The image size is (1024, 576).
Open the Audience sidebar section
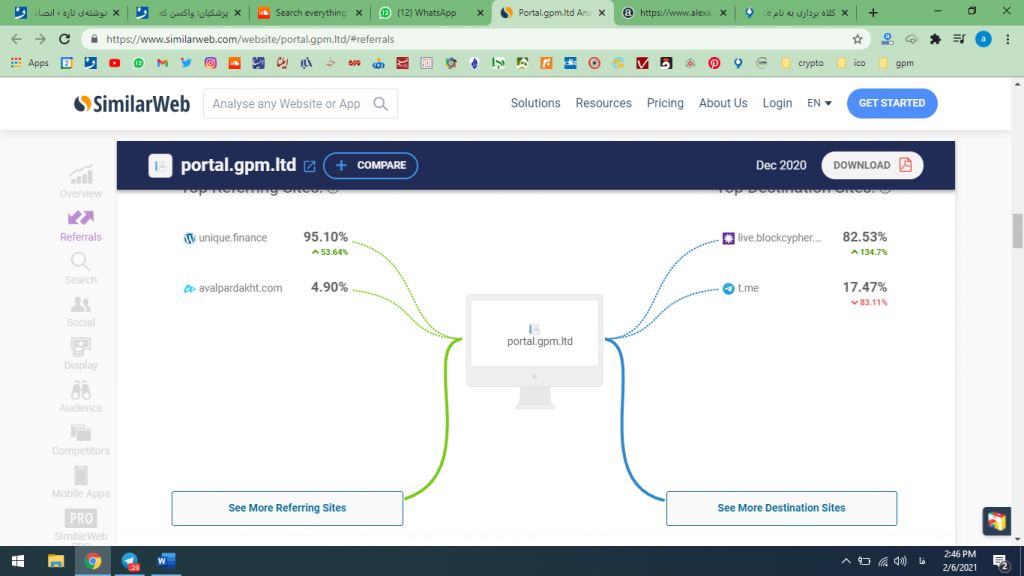[x=80, y=396]
